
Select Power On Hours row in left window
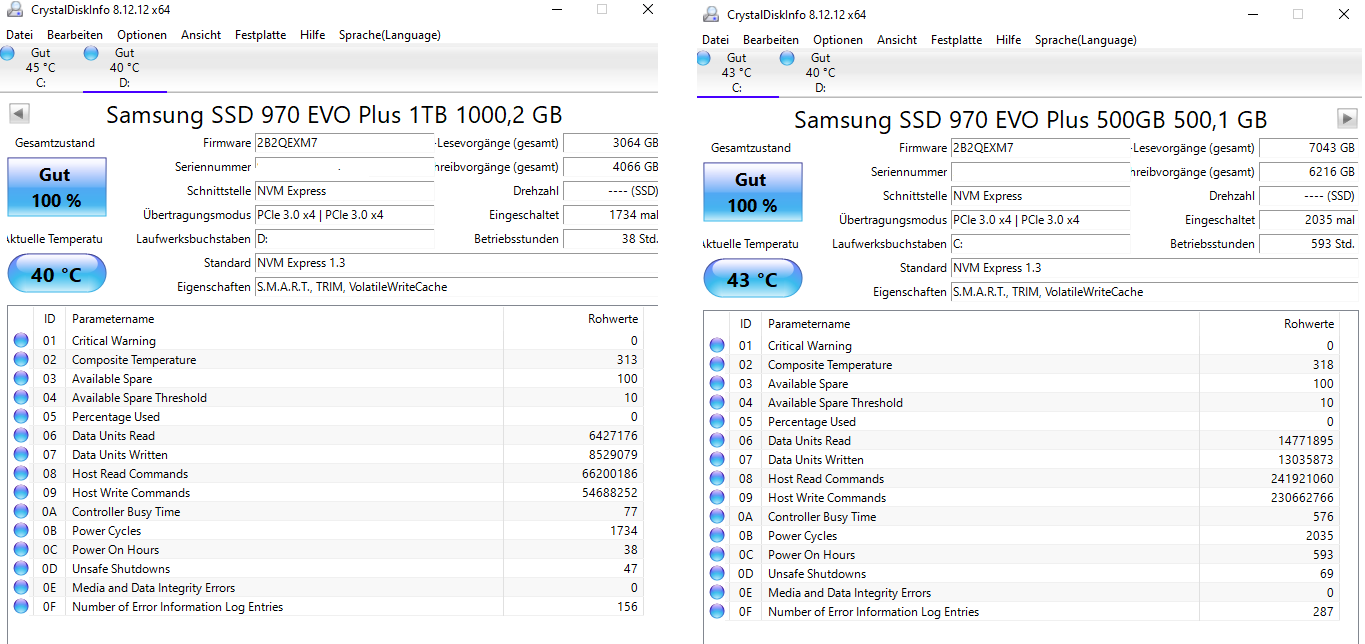click(325, 550)
